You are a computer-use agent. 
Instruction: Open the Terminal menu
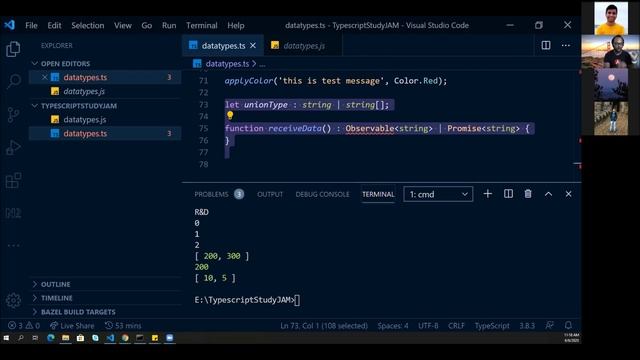point(202,25)
